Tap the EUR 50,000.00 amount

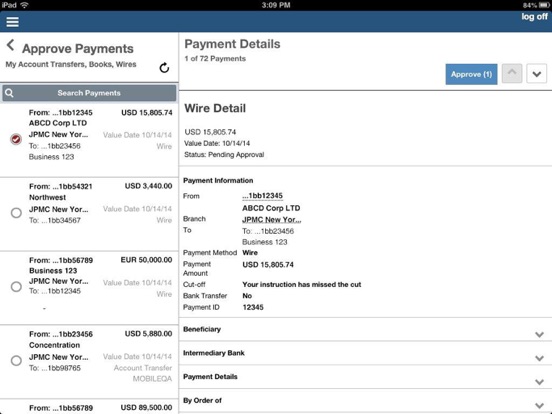[x=146, y=260]
